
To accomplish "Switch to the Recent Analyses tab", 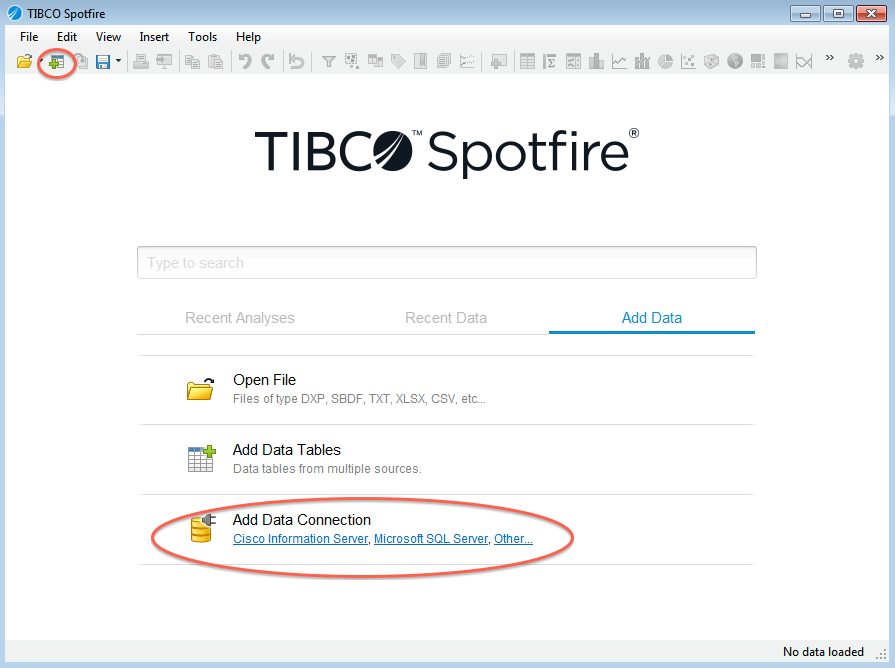I will tap(240, 318).
